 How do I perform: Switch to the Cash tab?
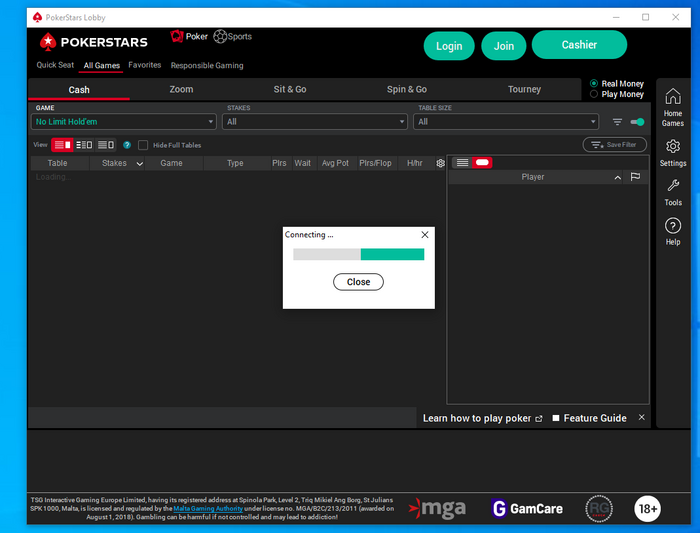(x=79, y=90)
